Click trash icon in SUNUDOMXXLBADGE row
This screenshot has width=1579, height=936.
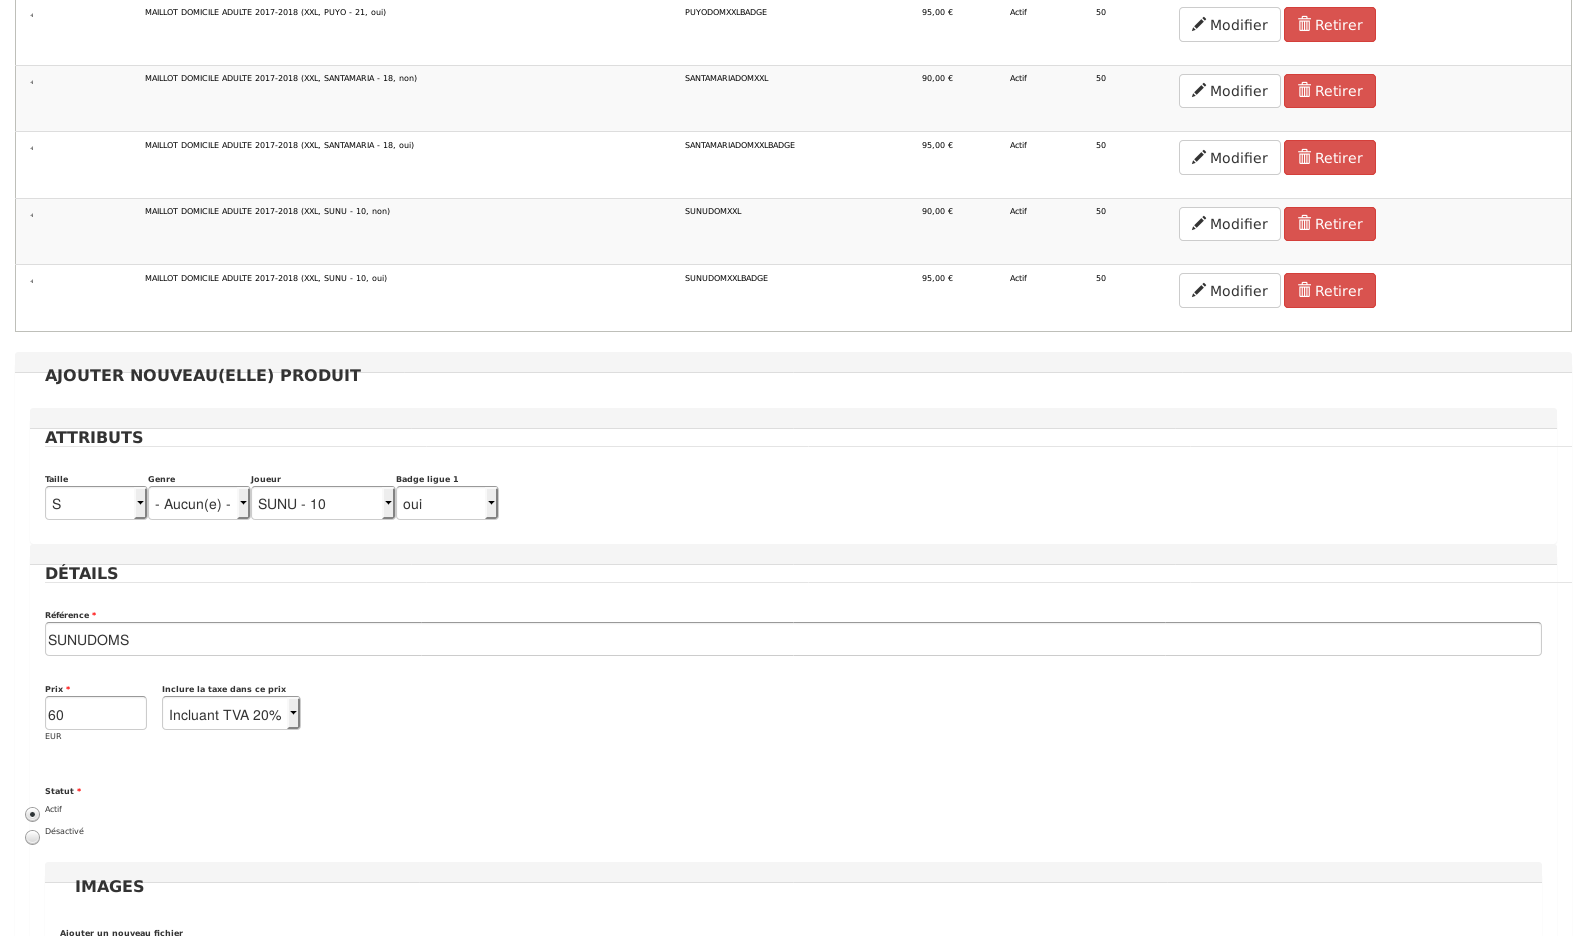click(1304, 291)
